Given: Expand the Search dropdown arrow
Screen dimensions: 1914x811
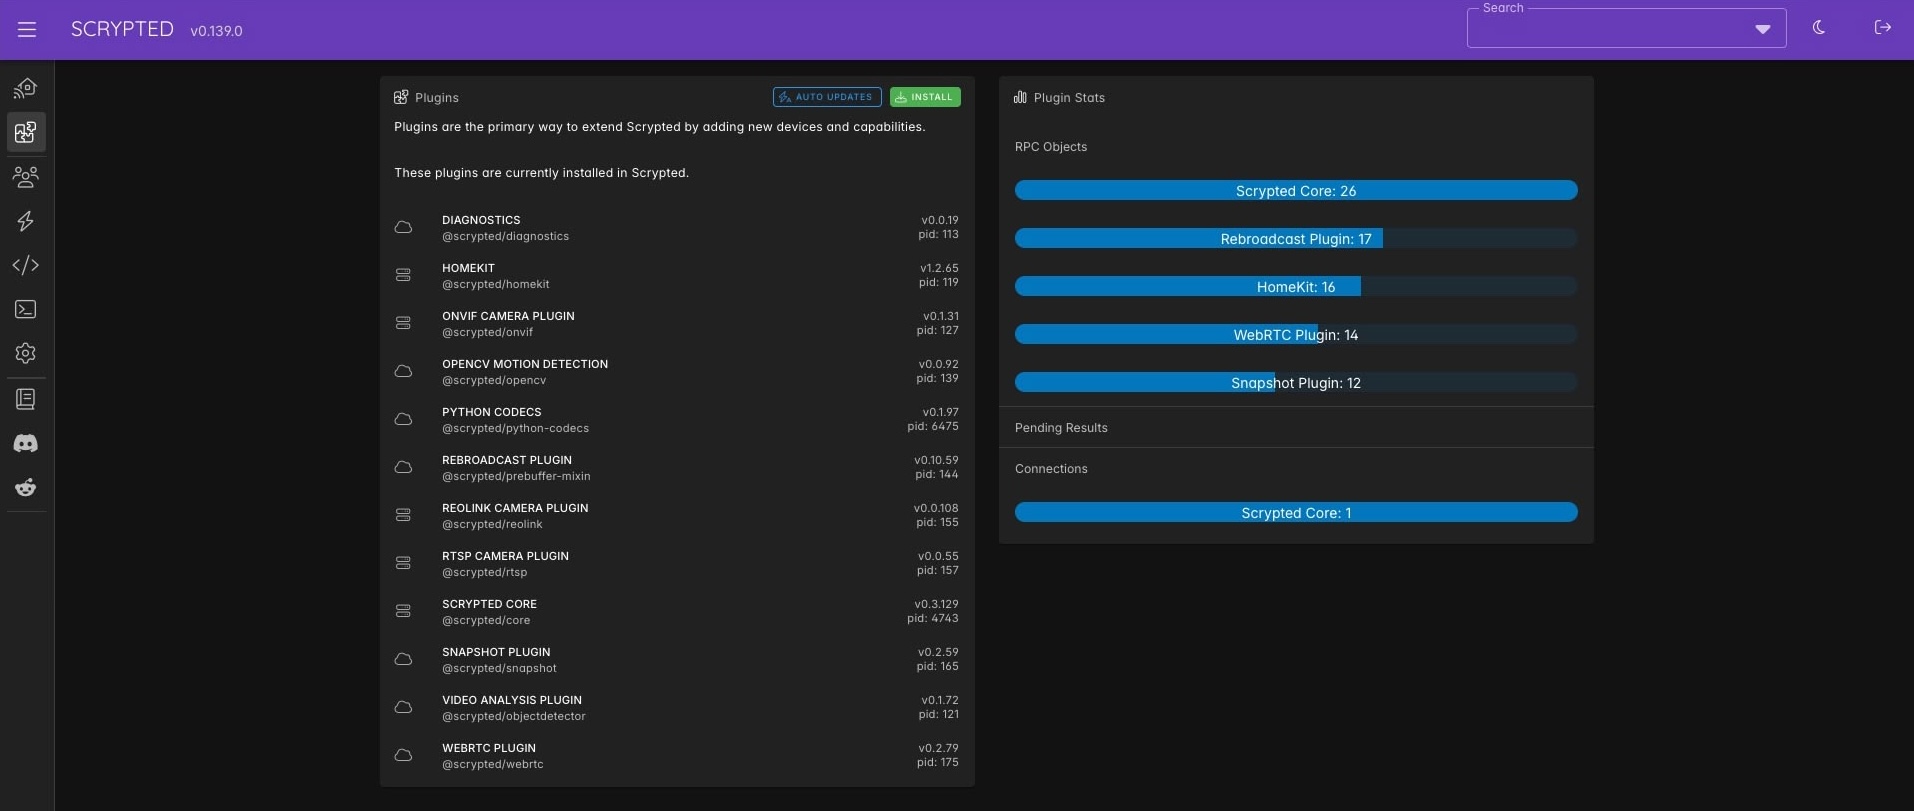Looking at the screenshot, I should 1763,29.
